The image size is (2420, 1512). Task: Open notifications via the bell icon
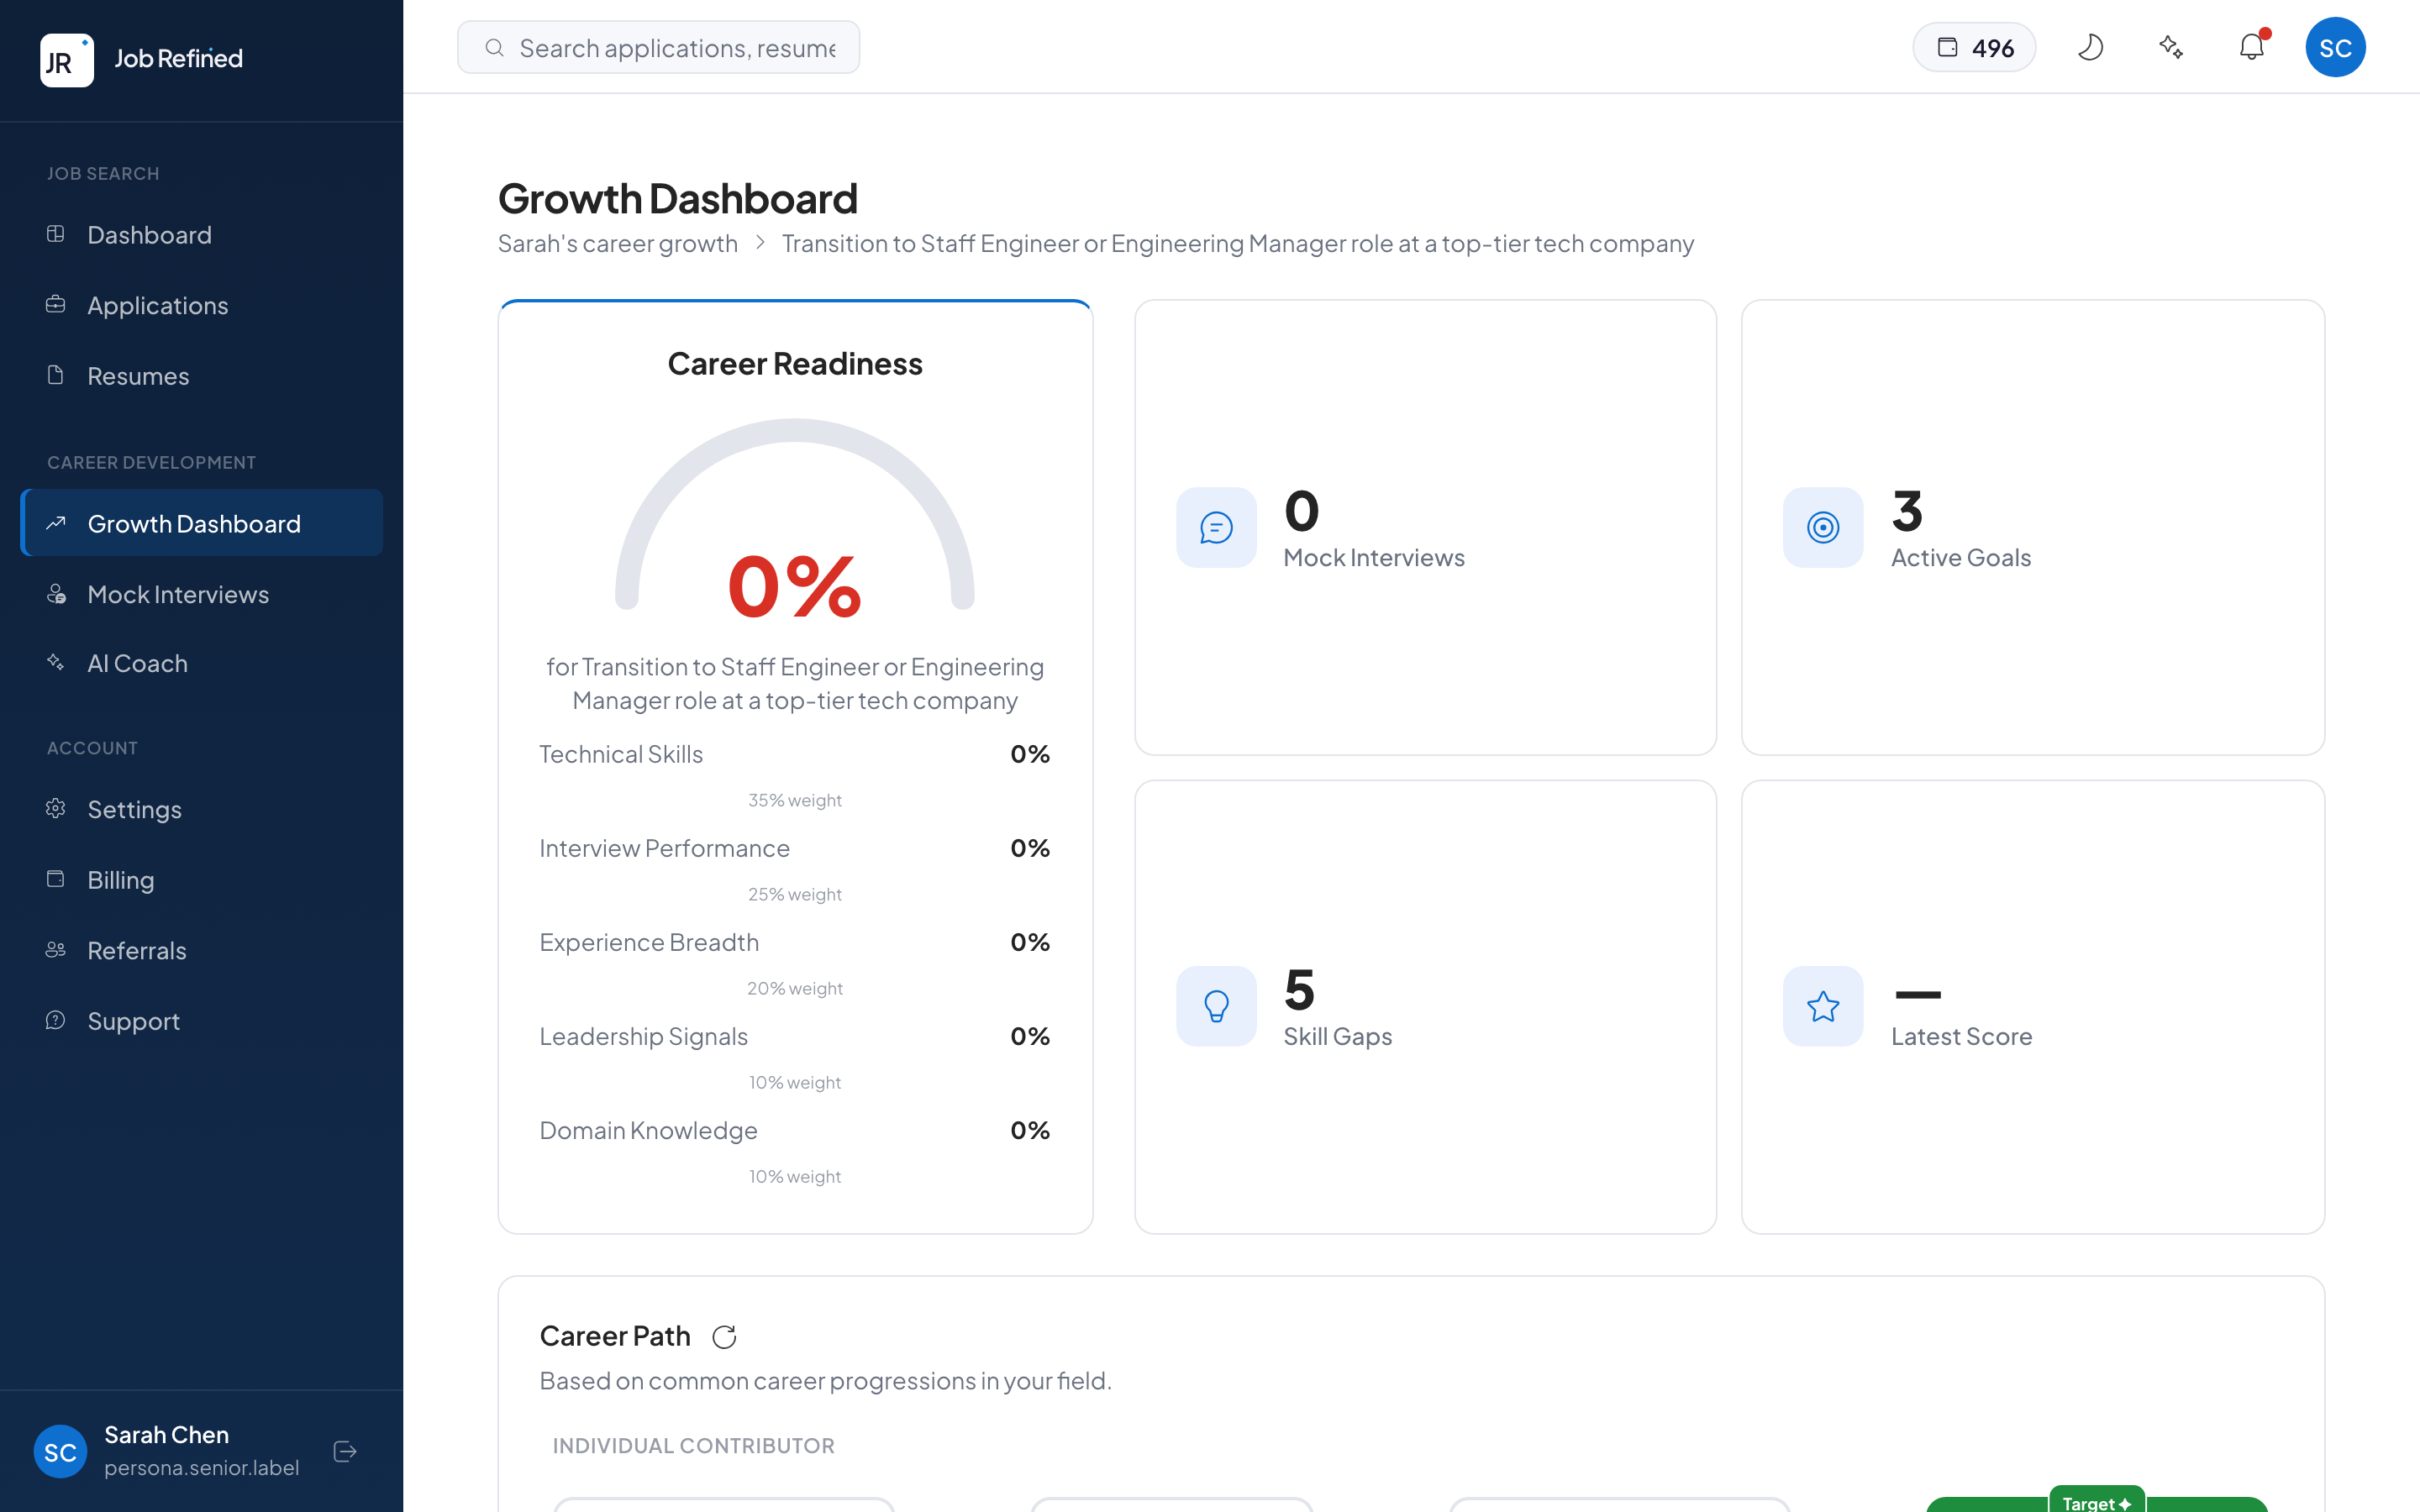pyautogui.click(x=2251, y=46)
